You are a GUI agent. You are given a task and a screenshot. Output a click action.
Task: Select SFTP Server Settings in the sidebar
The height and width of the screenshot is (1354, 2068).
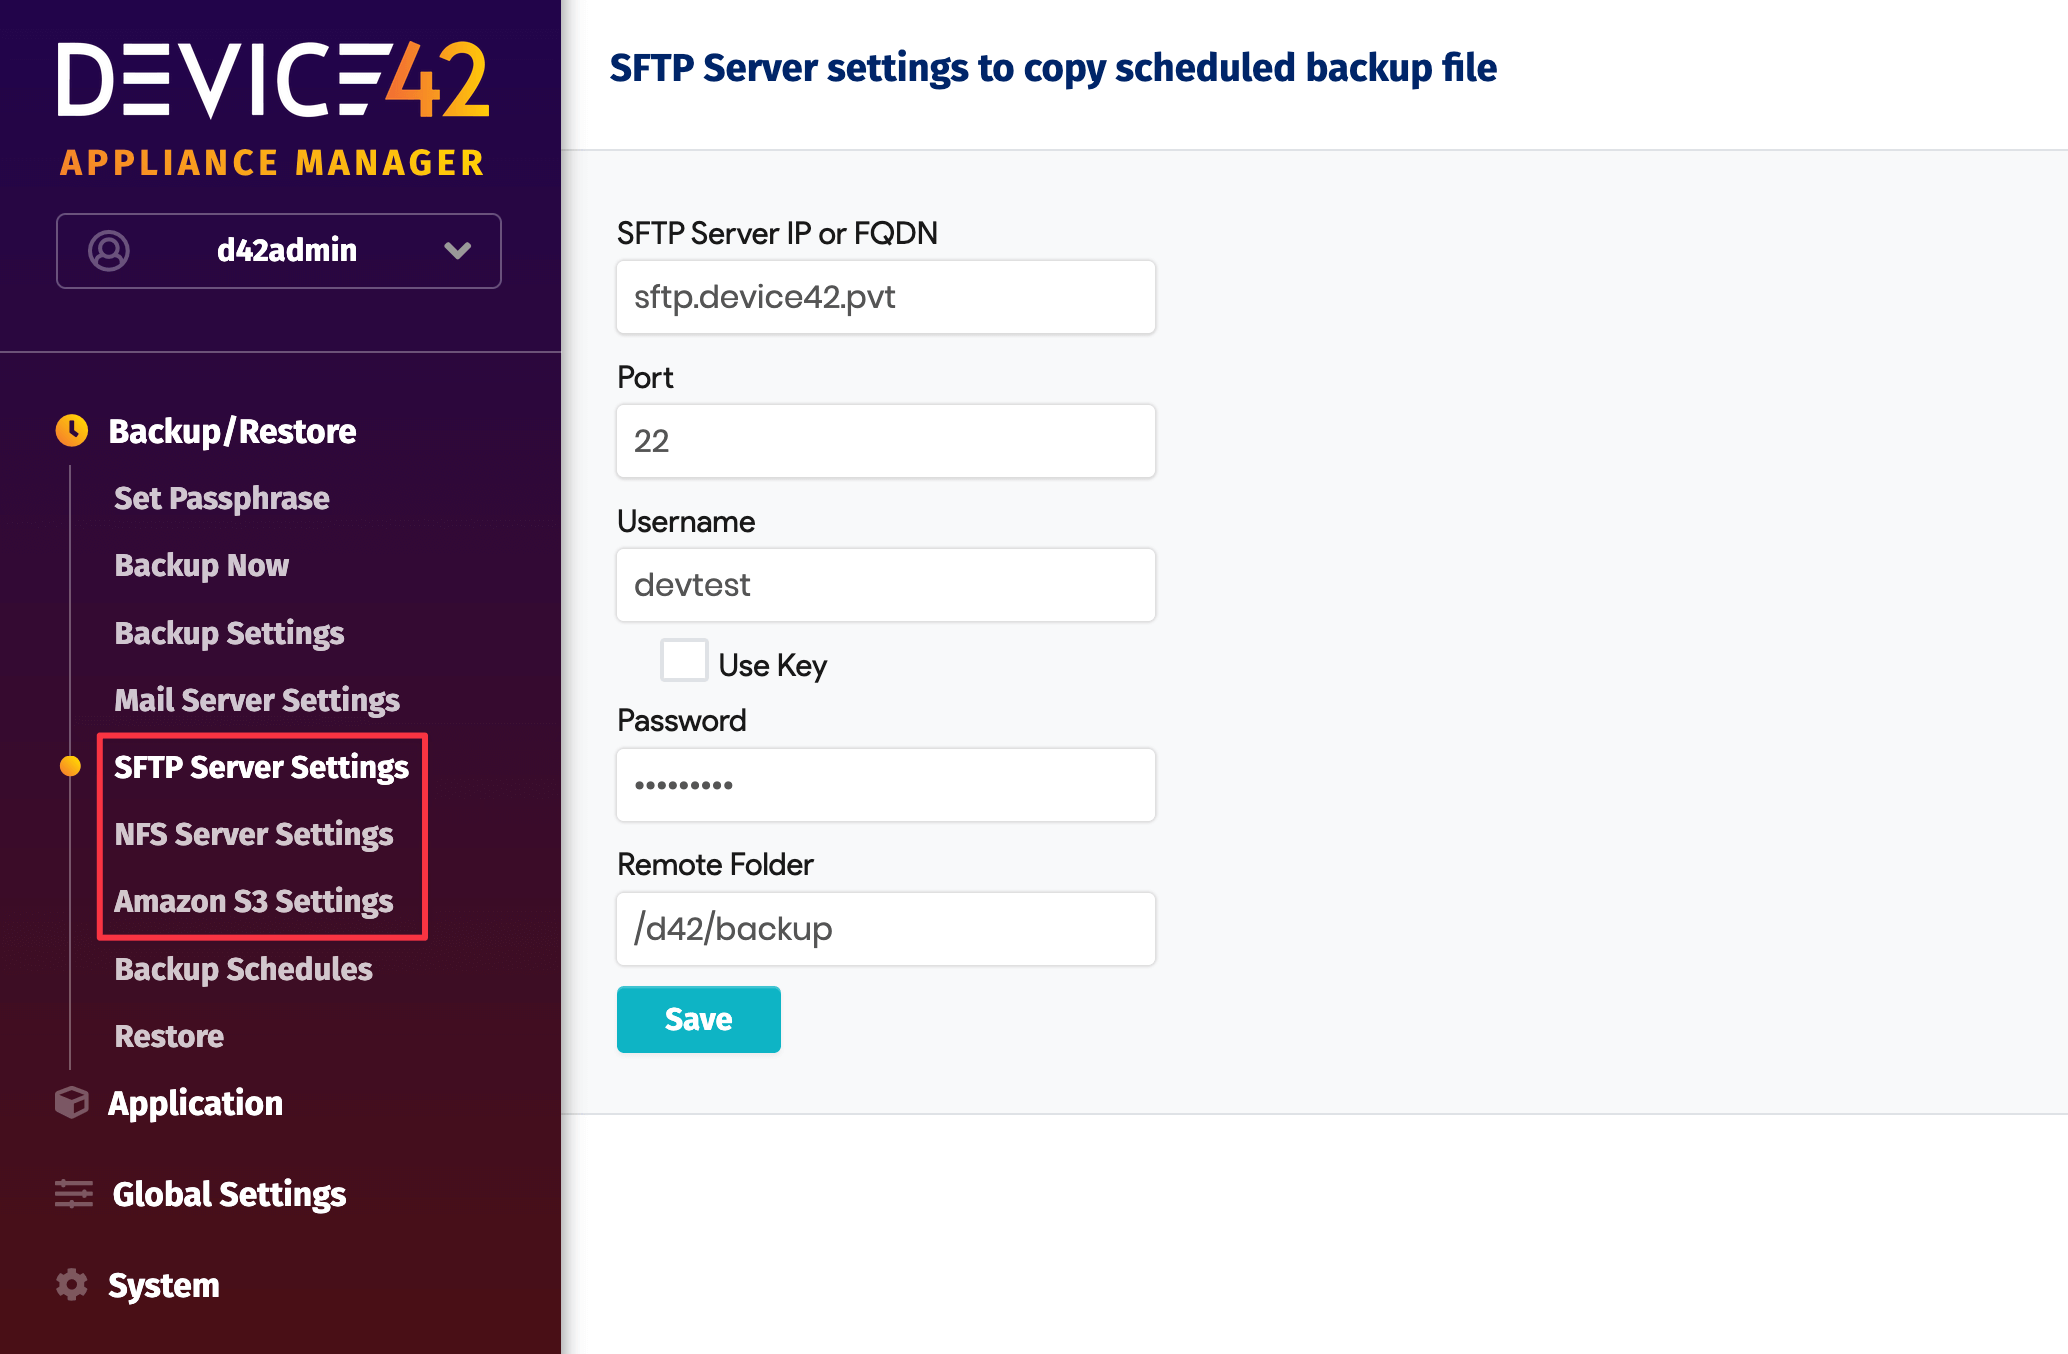coord(261,767)
